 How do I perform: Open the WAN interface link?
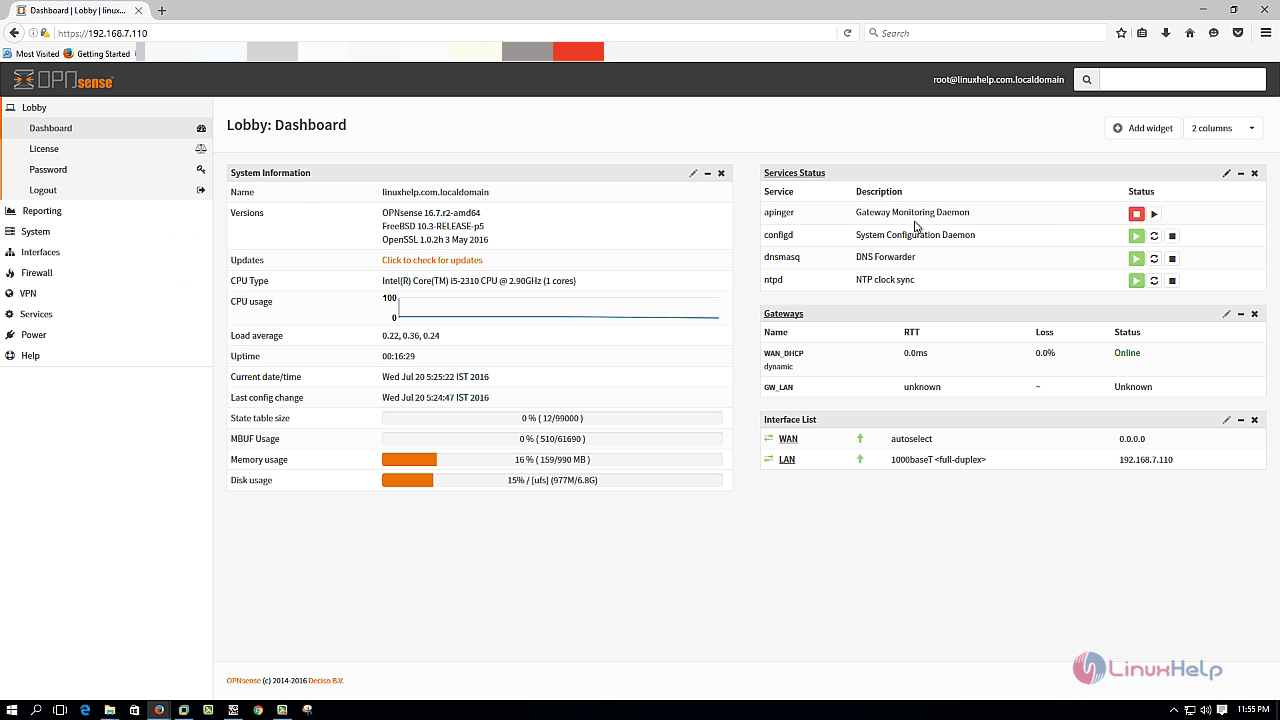[x=788, y=439]
